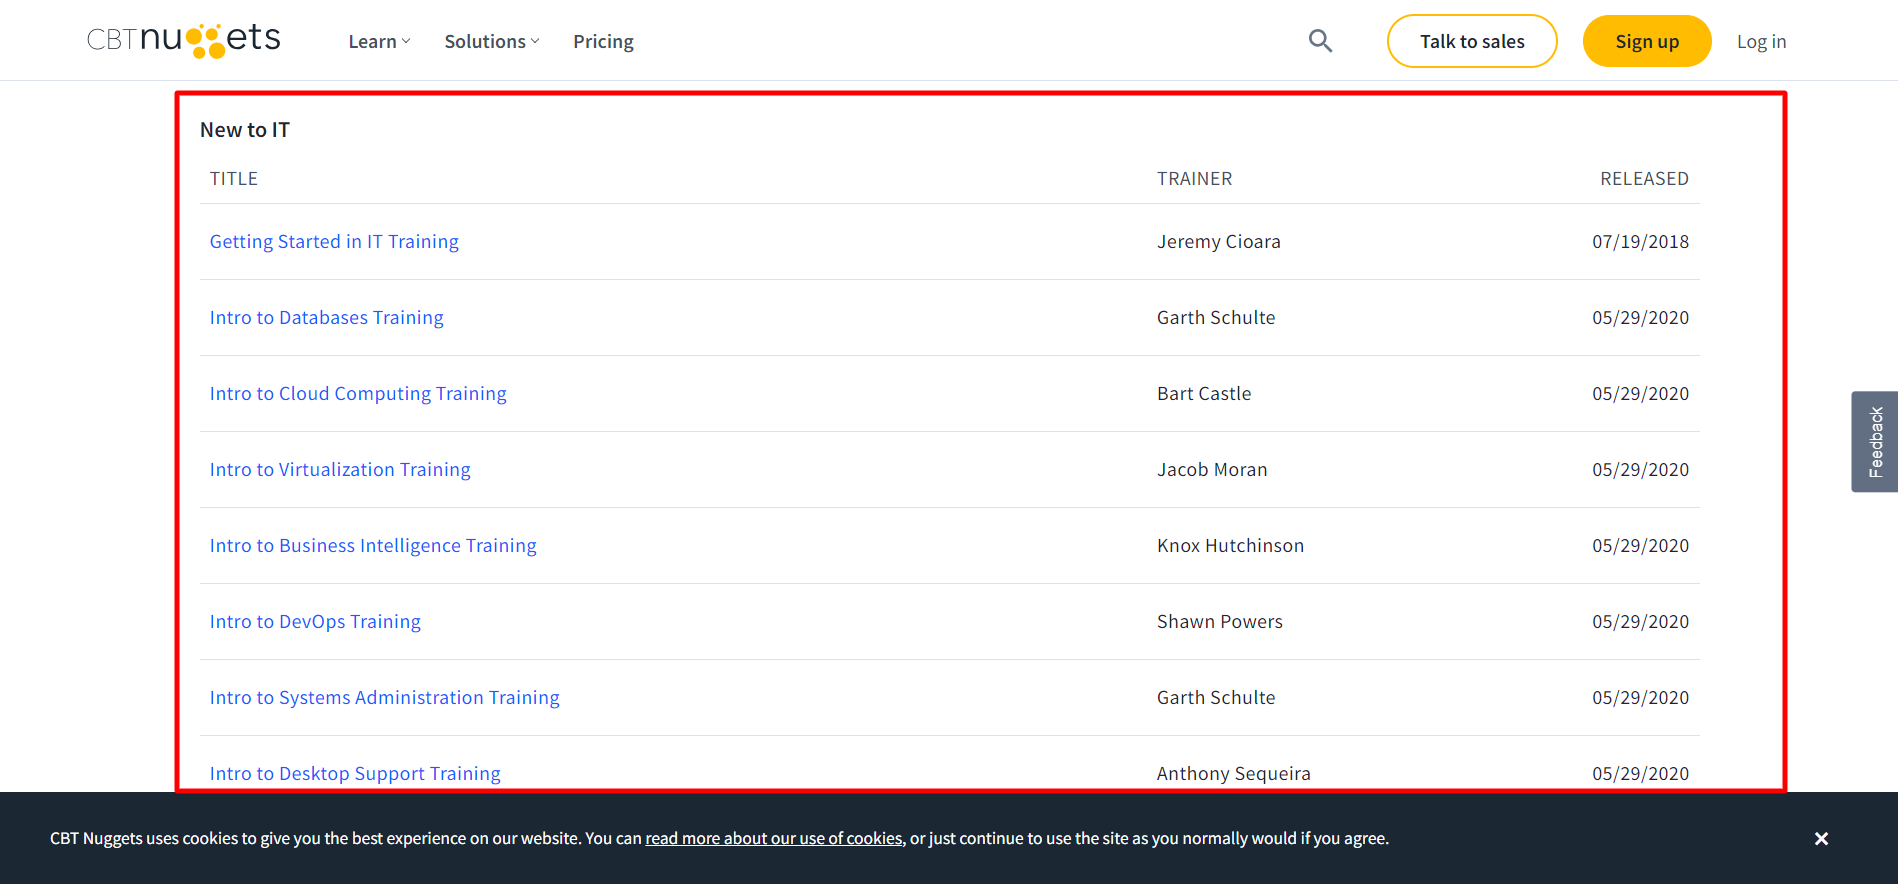Expand the Learn dropdown menu

pyautogui.click(x=379, y=42)
